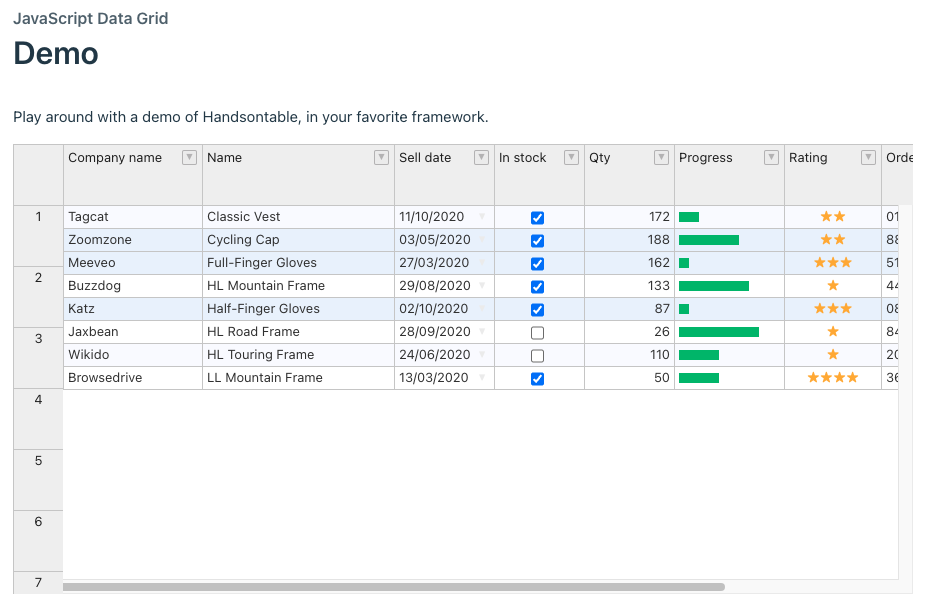Viewport: 928px width, 608px height.
Task: Select the Sell date column header
Action: coord(444,175)
